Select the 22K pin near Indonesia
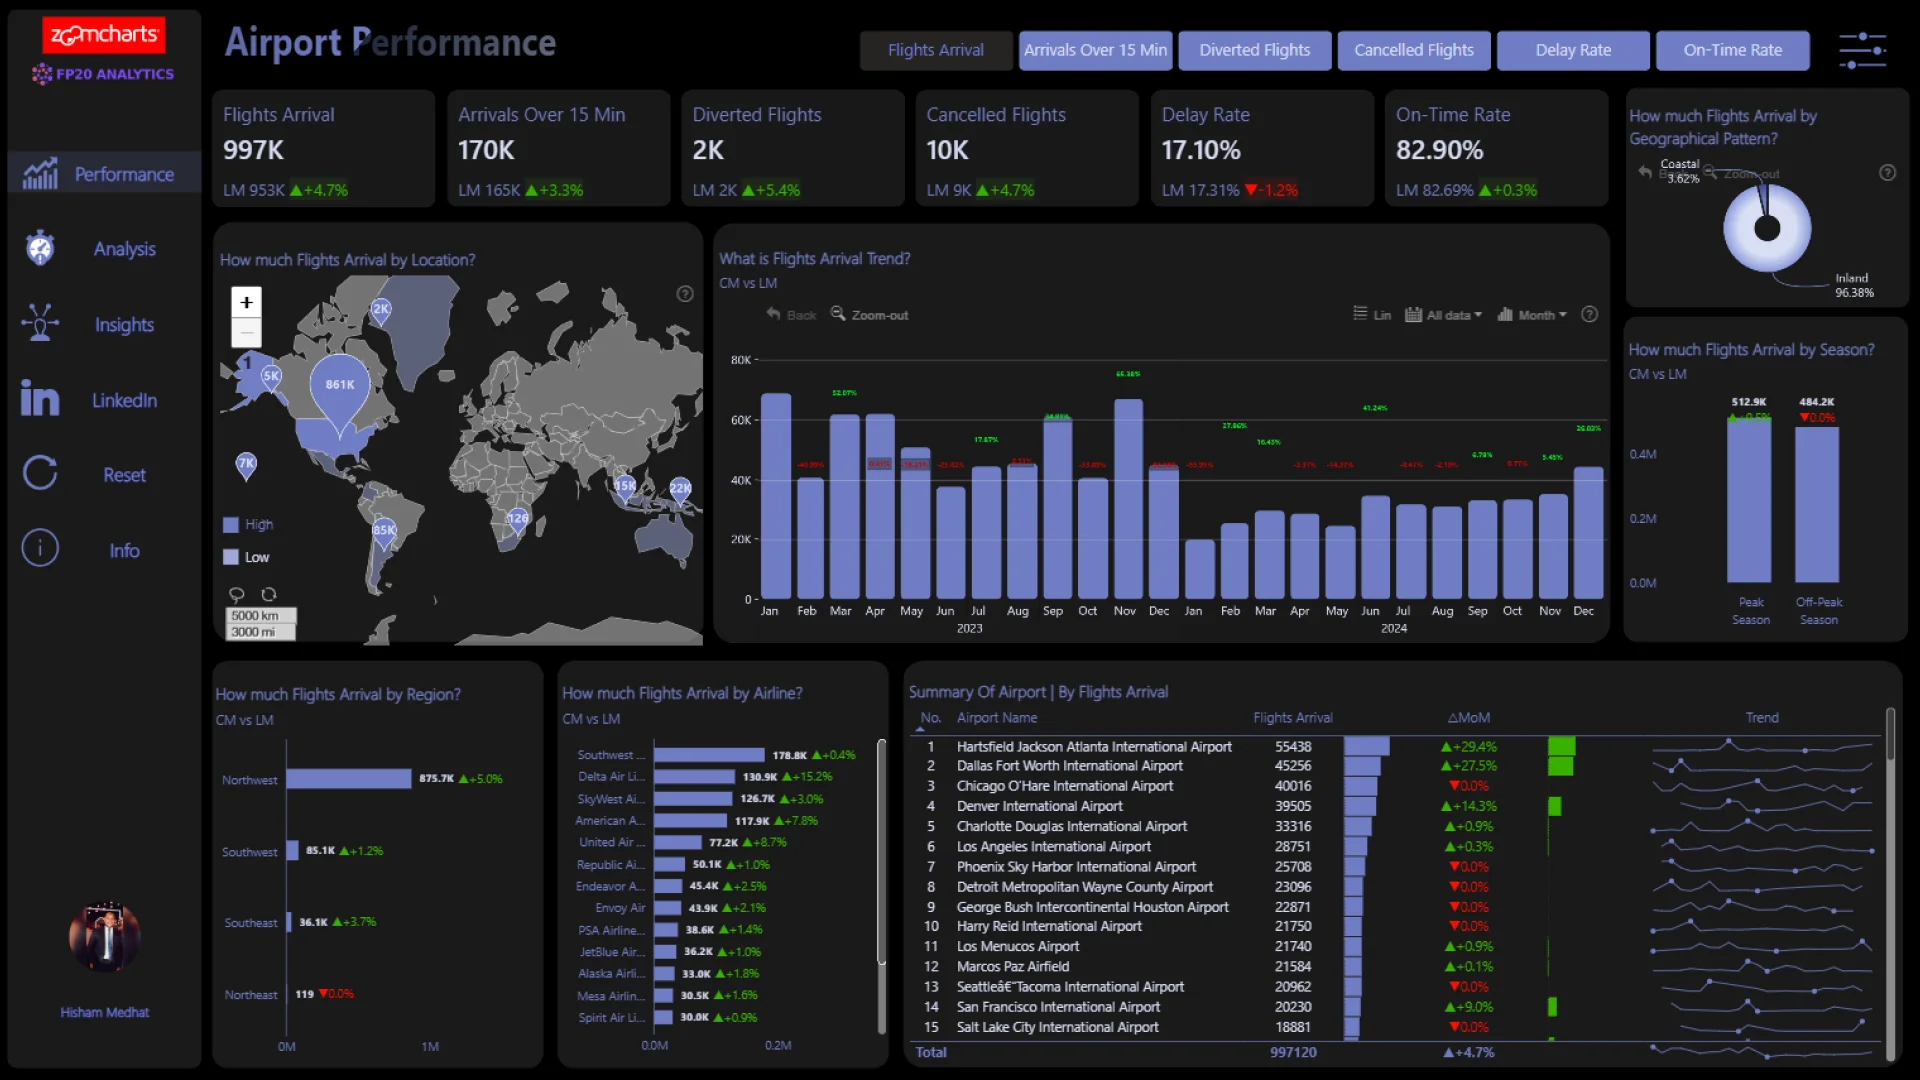Screen dimensions: 1920x1080 pos(680,491)
